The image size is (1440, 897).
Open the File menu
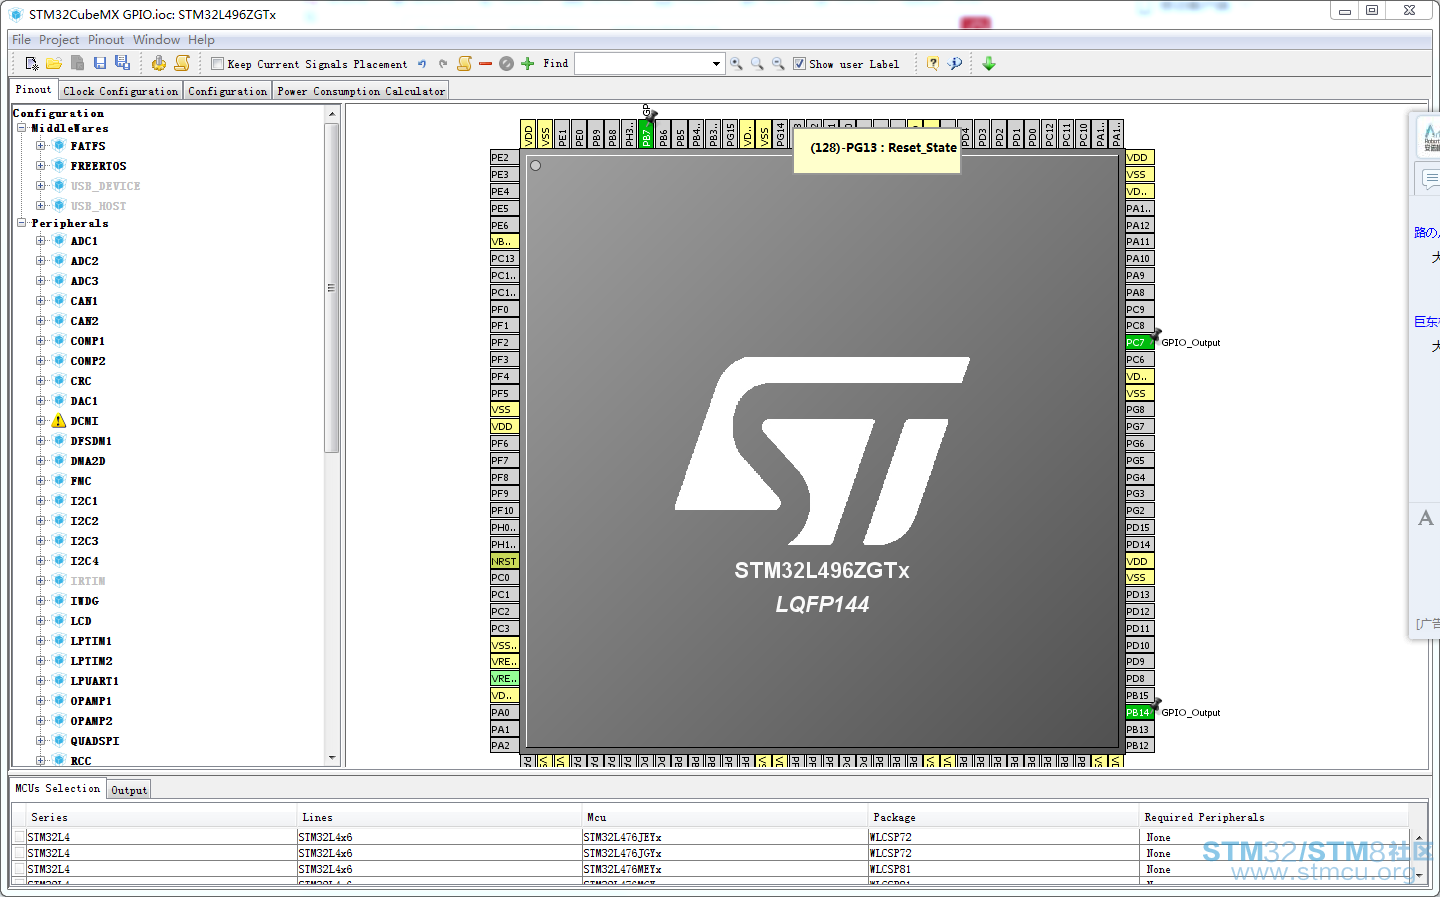tap(21, 40)
